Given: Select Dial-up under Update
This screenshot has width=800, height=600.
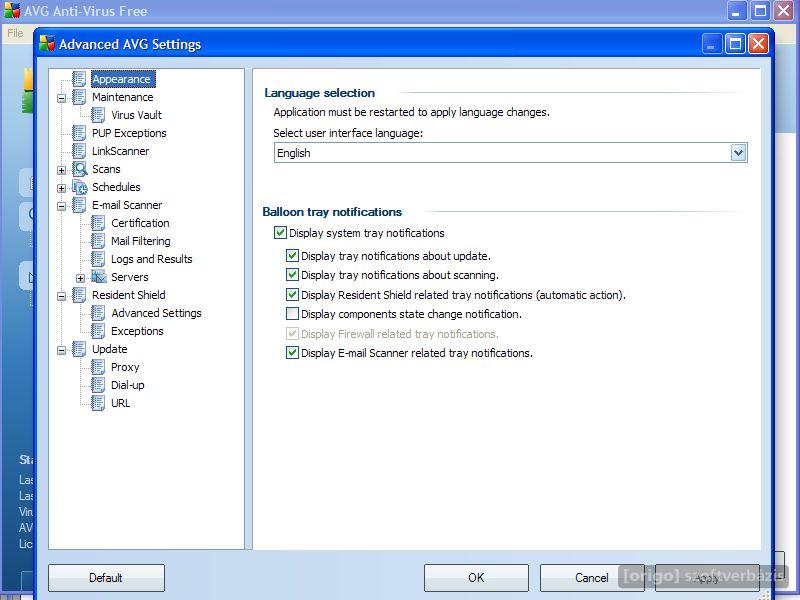Looking at the screenshot, I should [x=128, y=385].
